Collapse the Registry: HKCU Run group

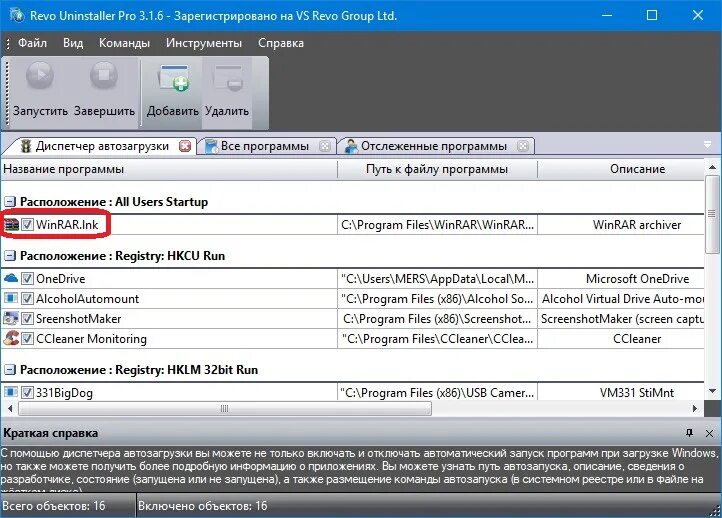(x=10, y=256)
